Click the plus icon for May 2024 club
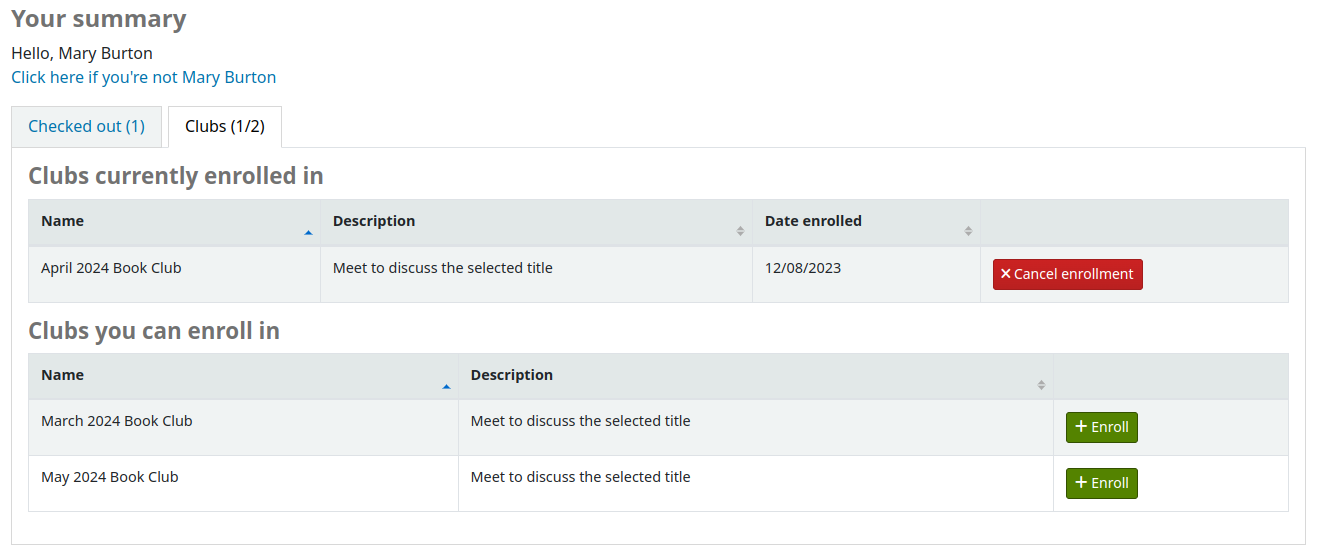 coord(1080,483)
